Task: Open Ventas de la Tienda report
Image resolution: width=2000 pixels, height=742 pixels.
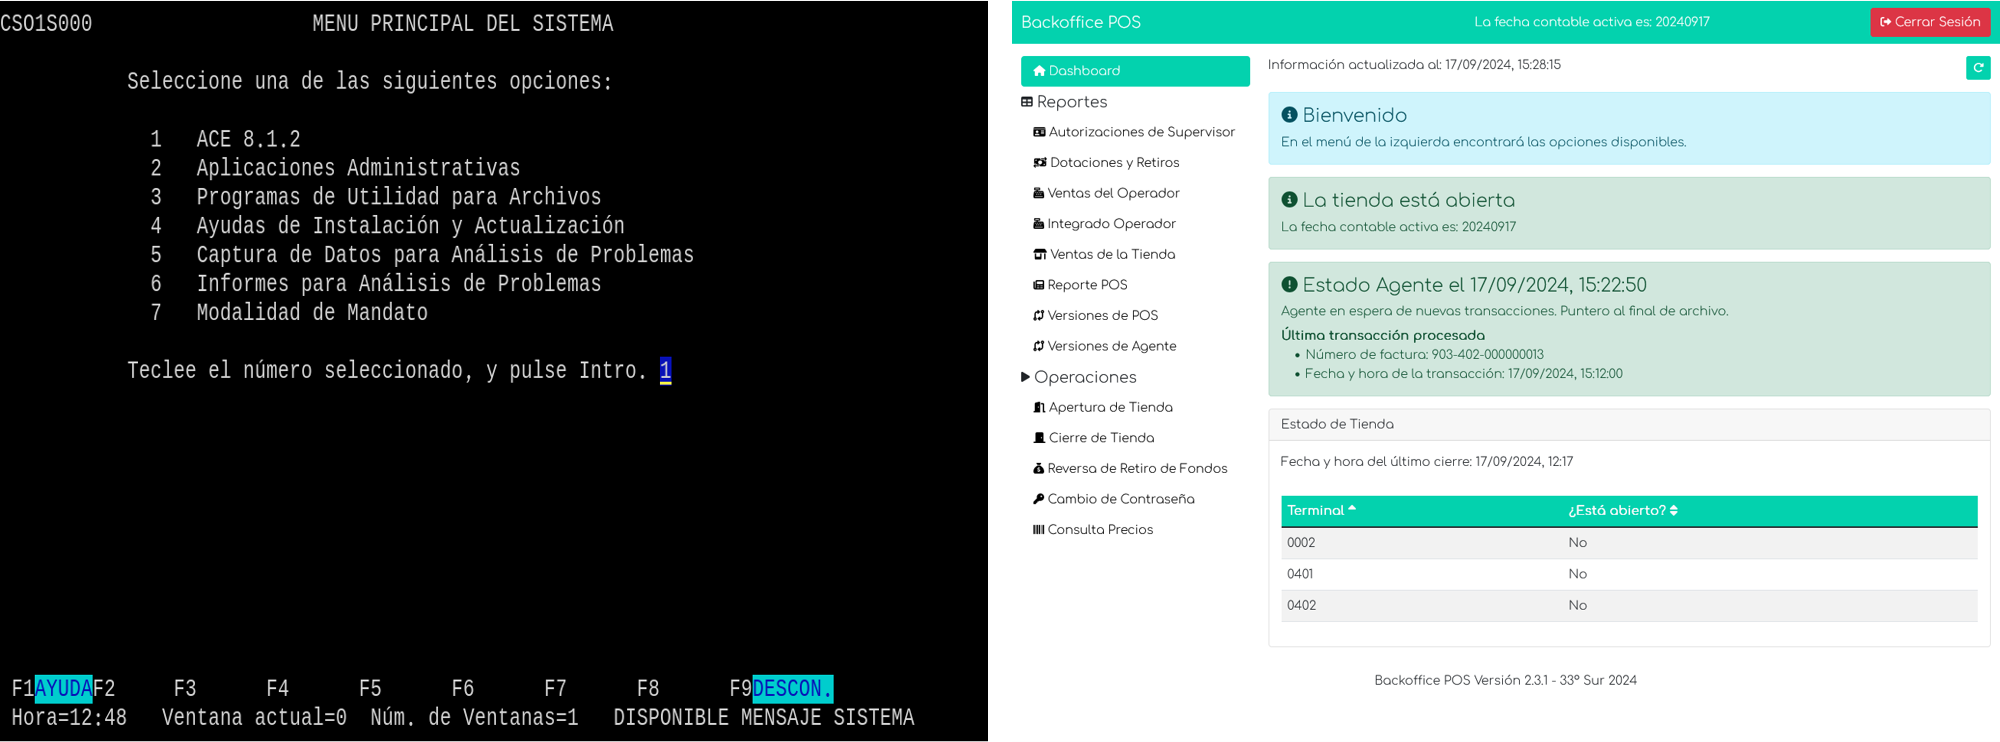Action: (x=1112, y=255)
